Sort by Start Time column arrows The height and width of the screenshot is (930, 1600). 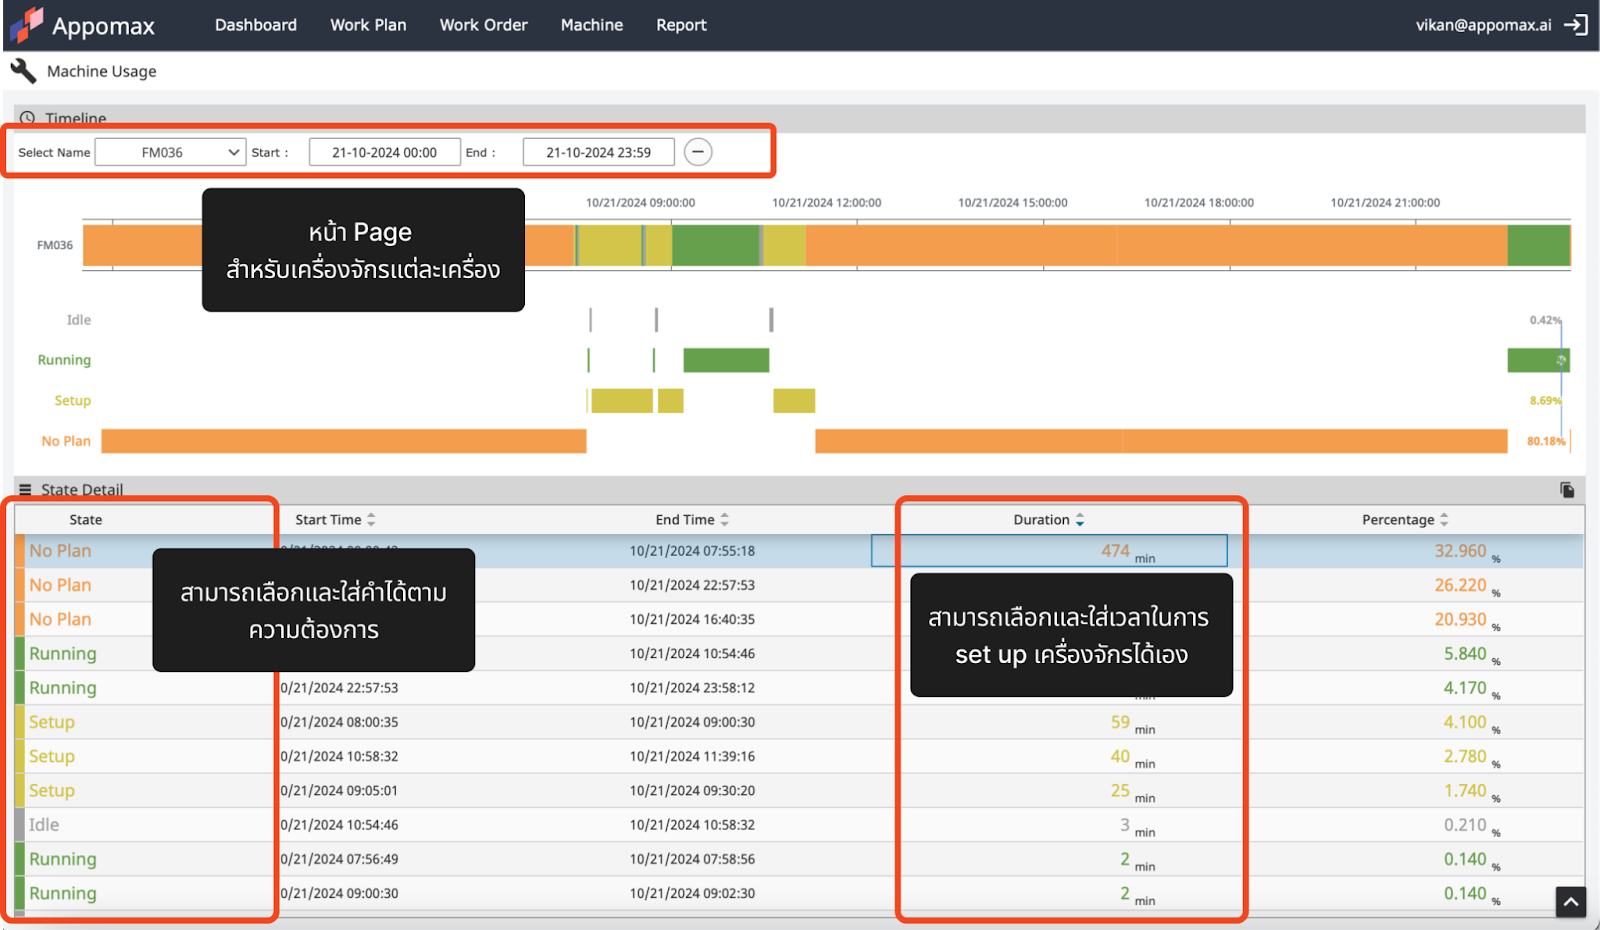pyautogui.click(x=371, y=520)
